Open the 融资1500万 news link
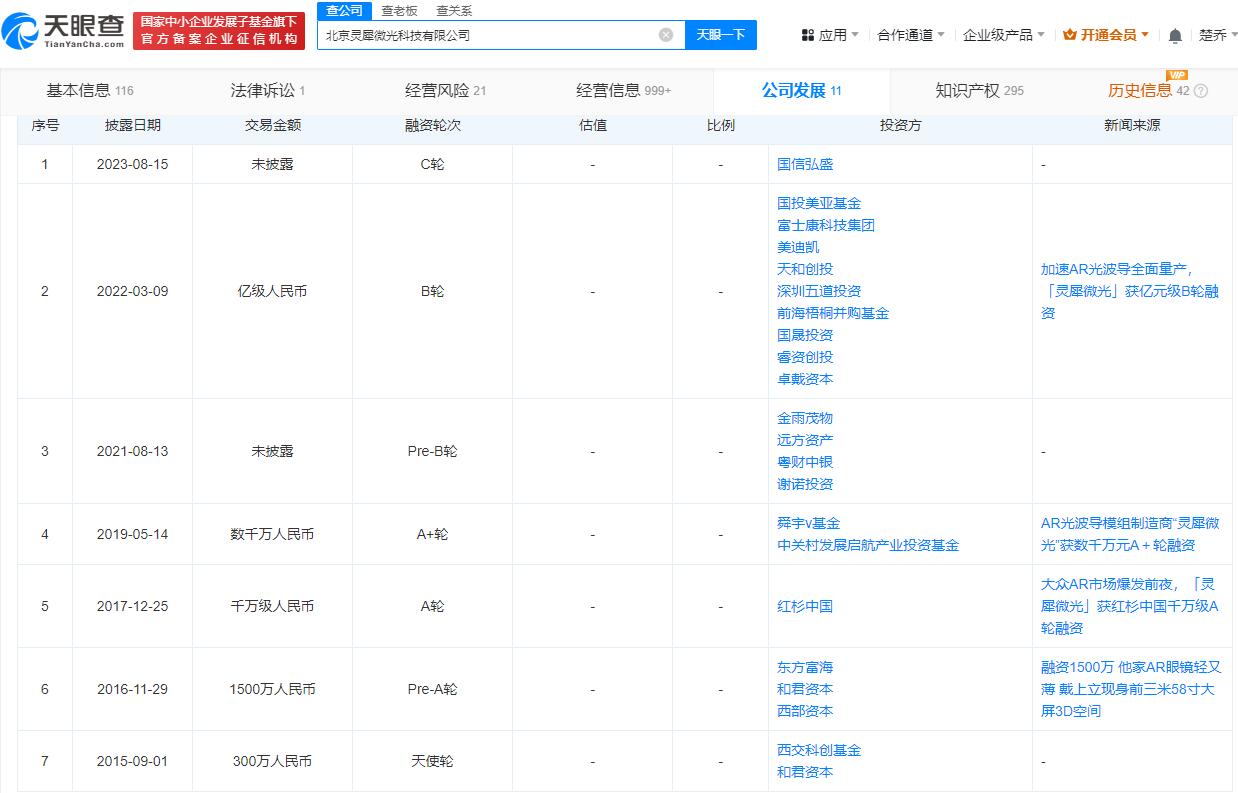Image resolution: width=1238 pixels, height=793 pixels. (x=1130, y=689)
